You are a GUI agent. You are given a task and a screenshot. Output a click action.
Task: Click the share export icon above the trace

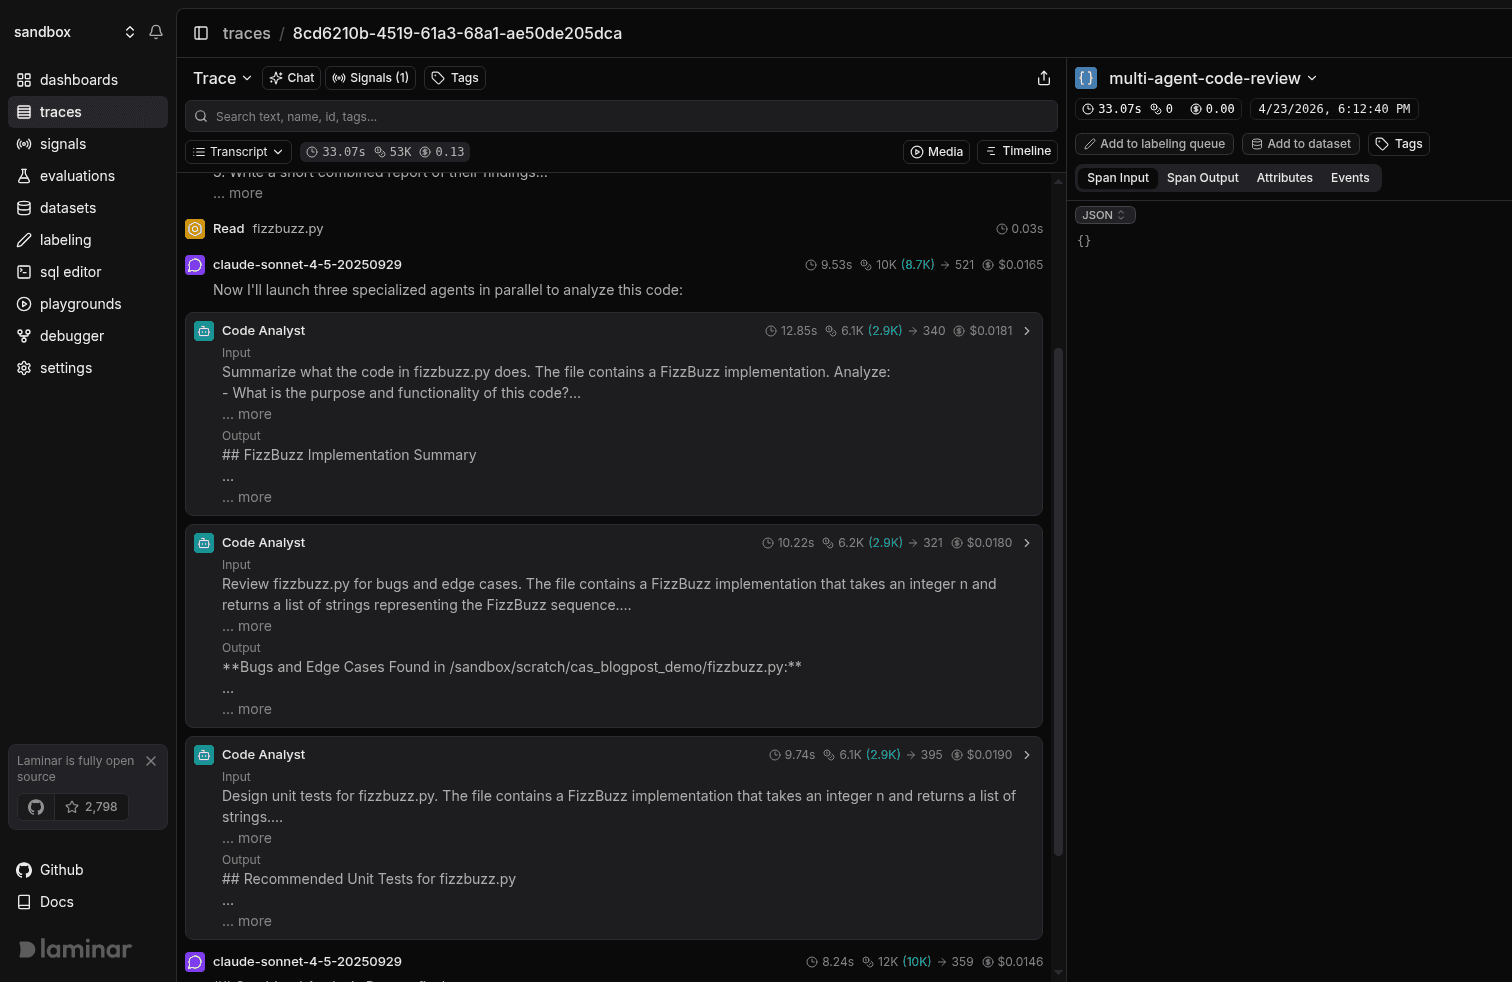point(1044,77)
